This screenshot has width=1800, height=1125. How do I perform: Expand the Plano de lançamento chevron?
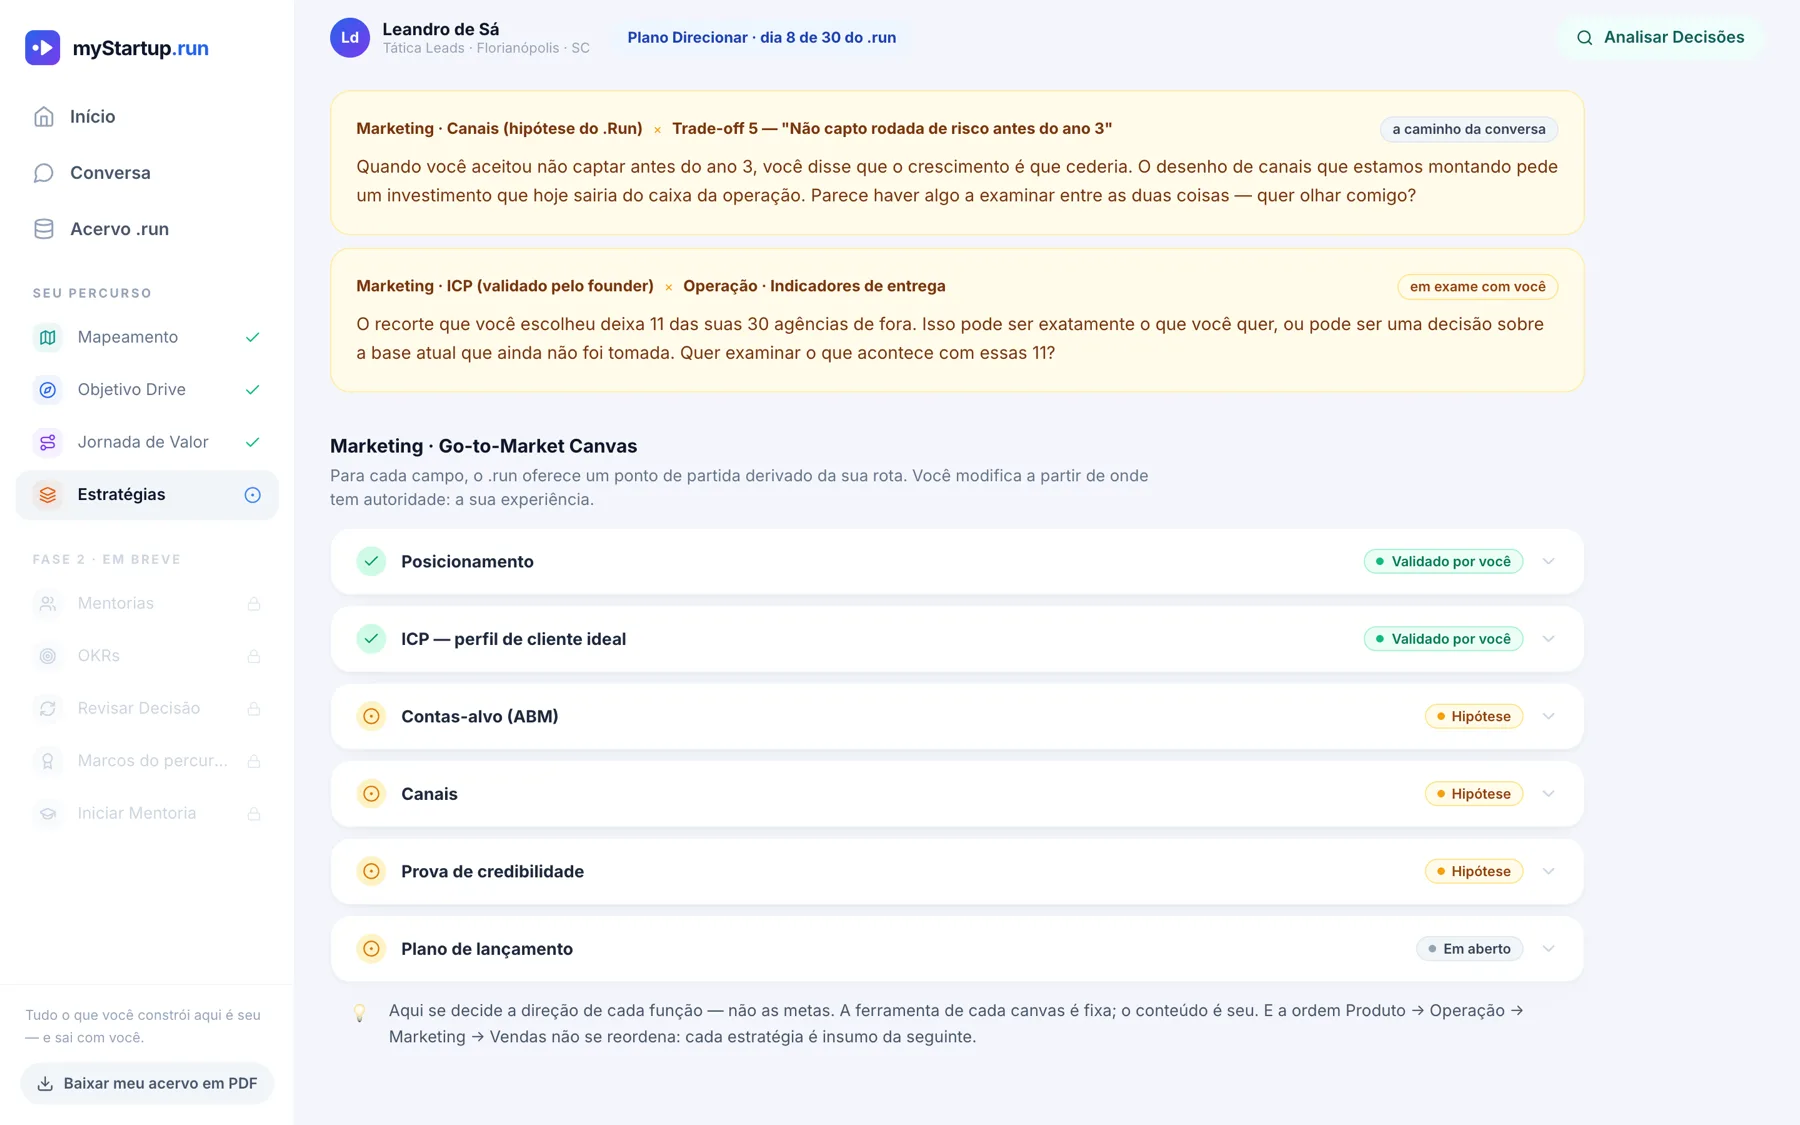1549,949
